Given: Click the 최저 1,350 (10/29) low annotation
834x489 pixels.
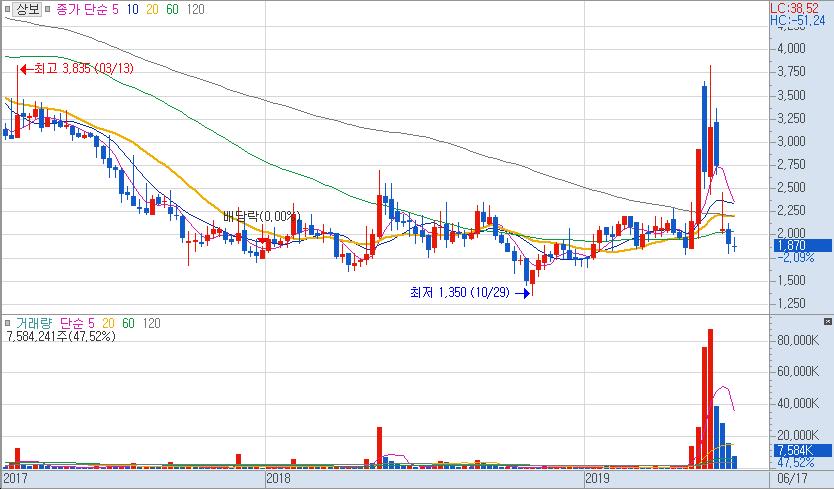Looking at the screenshot, I should point(470,292).
